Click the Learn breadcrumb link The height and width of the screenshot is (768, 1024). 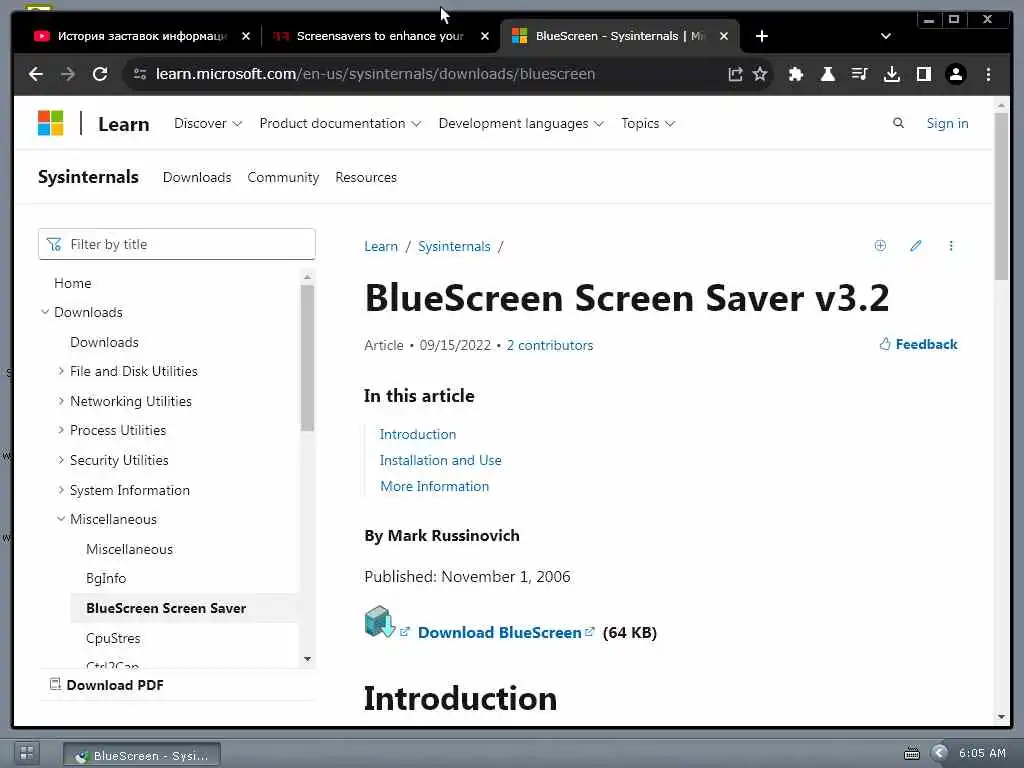point(381,246)
